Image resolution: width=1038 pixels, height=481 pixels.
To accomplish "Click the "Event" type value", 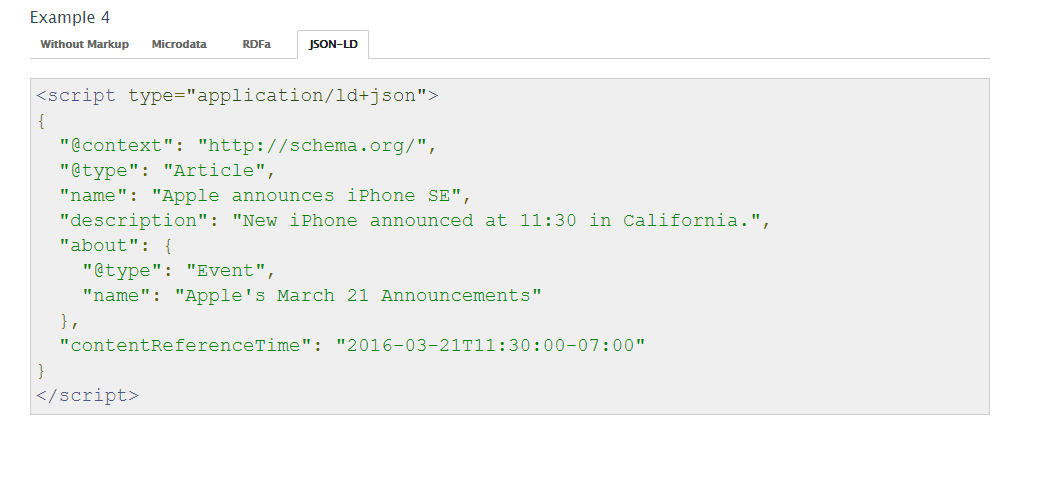I will (x=226, y=271).
